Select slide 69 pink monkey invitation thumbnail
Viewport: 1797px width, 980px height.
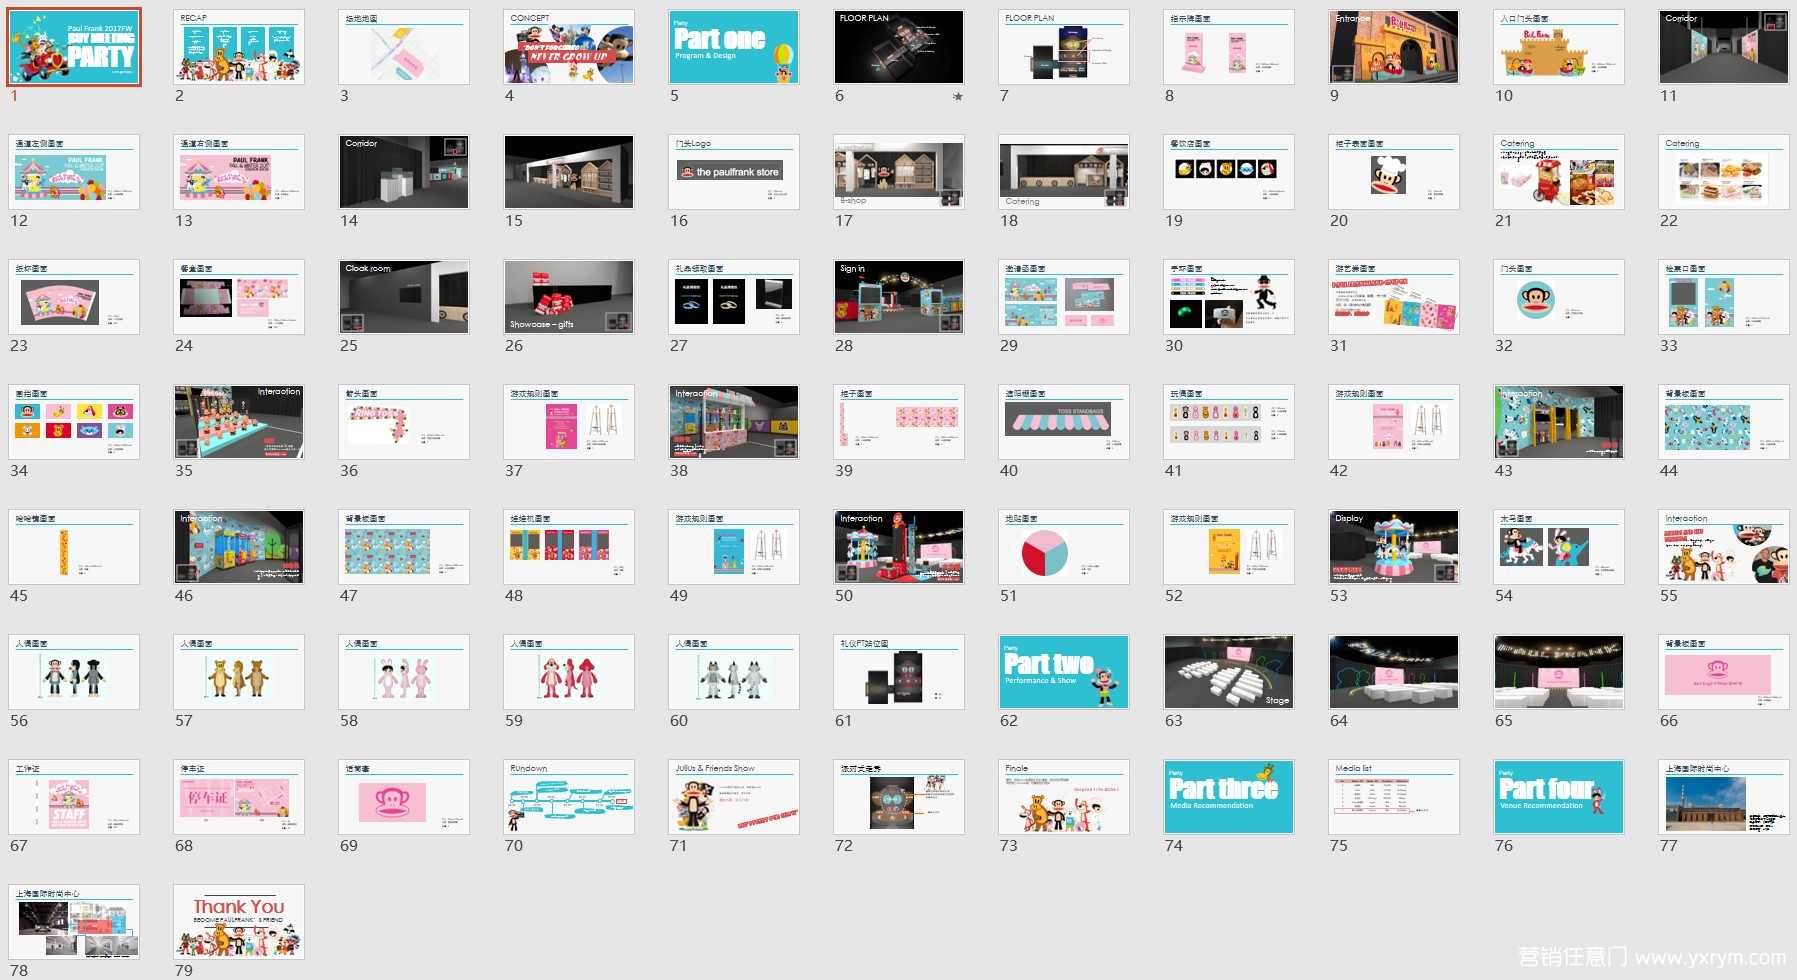[404, 797]
